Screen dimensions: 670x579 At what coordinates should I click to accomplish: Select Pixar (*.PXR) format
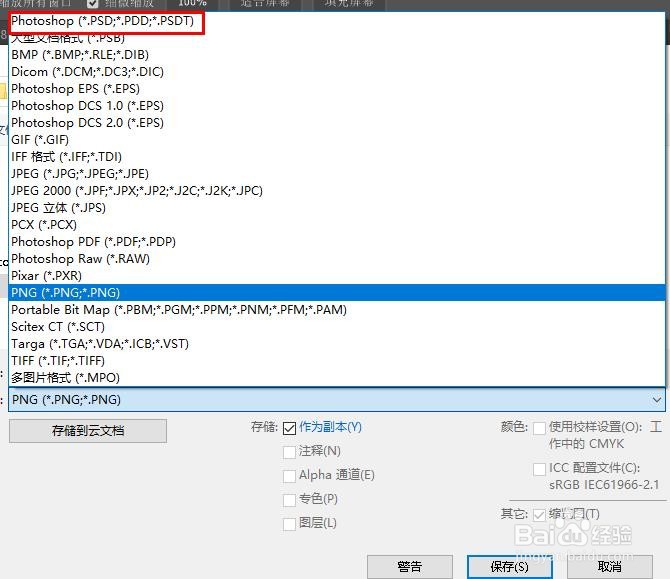pyautogui.click(x=337, y=276)
